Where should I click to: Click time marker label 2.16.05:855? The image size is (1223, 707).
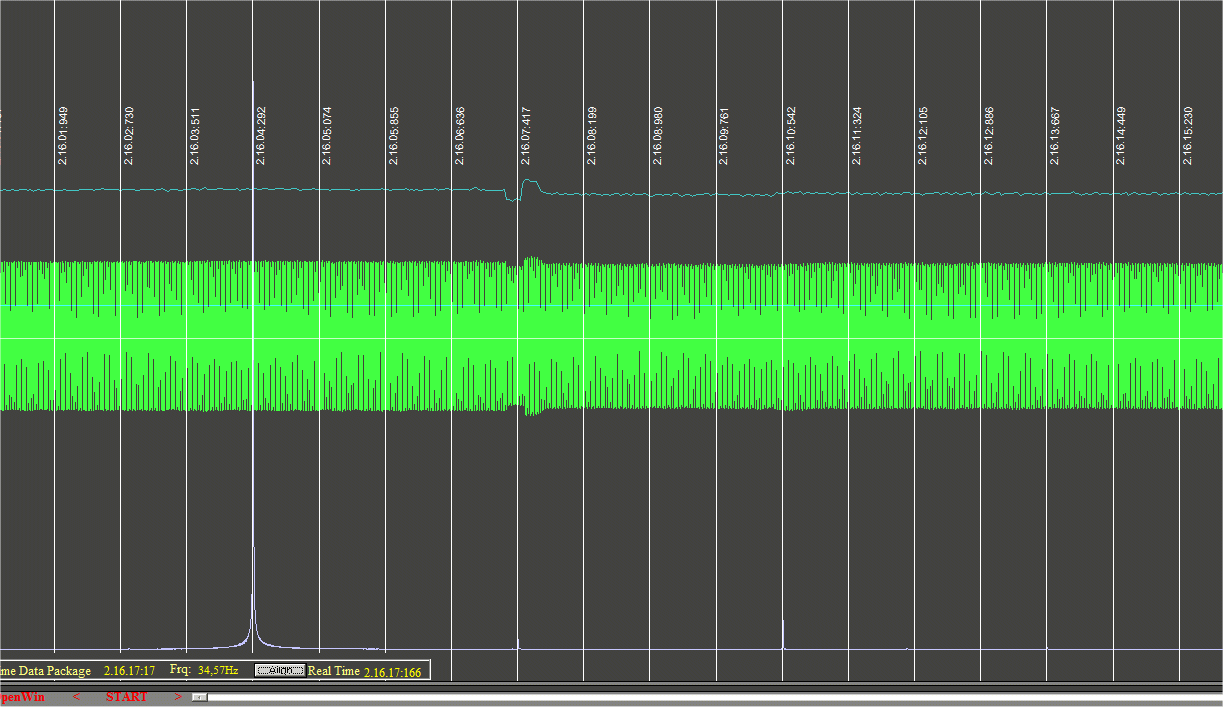(394, 135)
